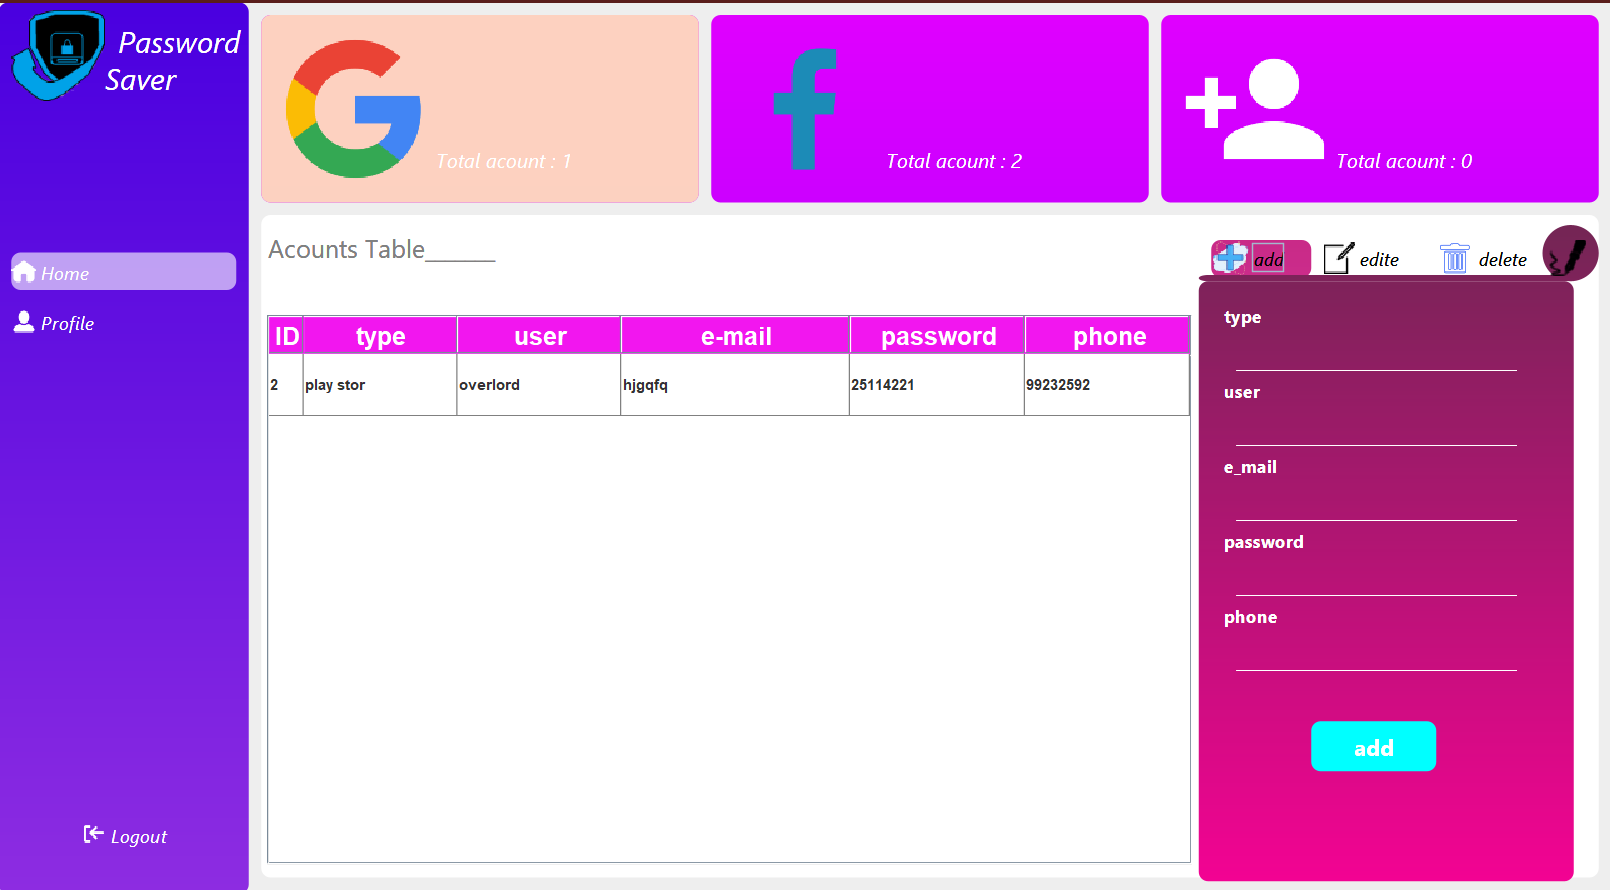Image resolution: width=1610 pixels, height=890 pixels.
Task: Click the Home house icon
Action: [24, 272]
